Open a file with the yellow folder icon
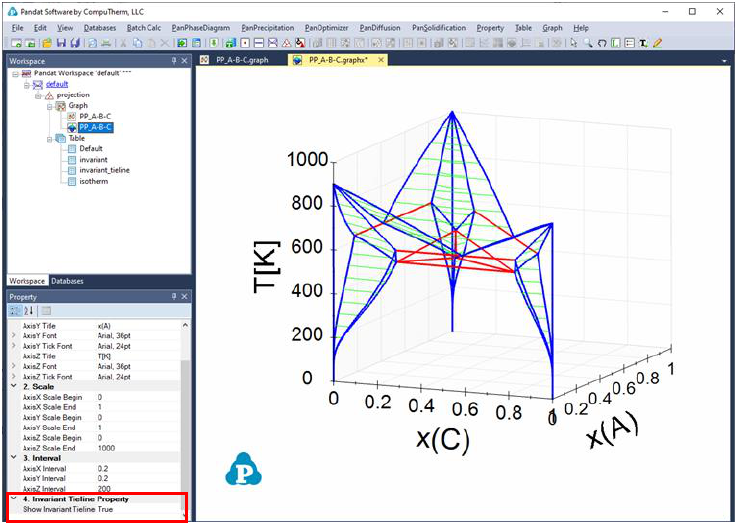The image size is (736, 523). [x=47, y=43]
